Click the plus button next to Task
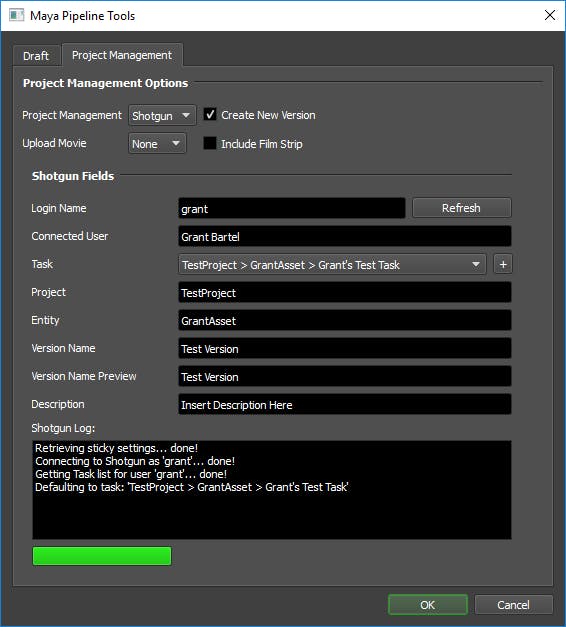566x627 pixels. pyautogui.click(x=503, y=264)
